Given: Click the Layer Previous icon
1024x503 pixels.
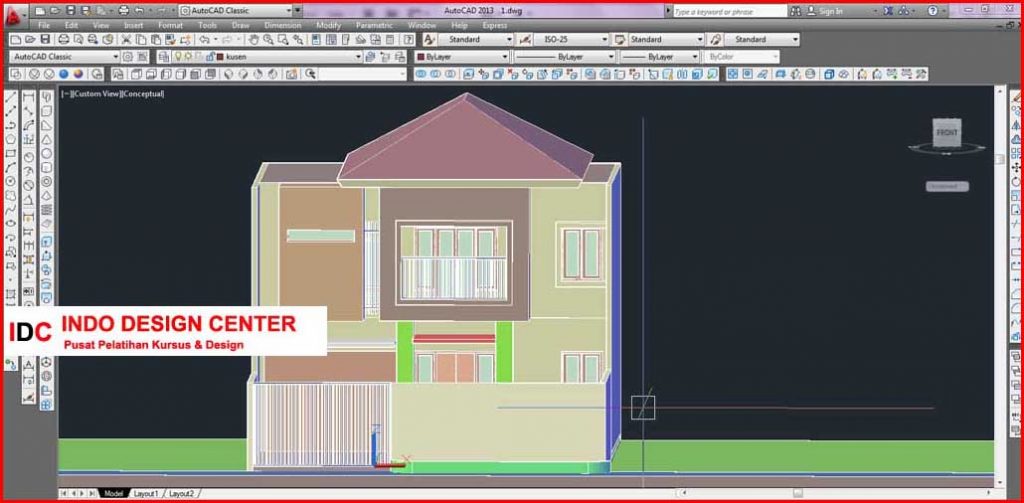Looking at the screenshot, I should click(x=384, y=57).
